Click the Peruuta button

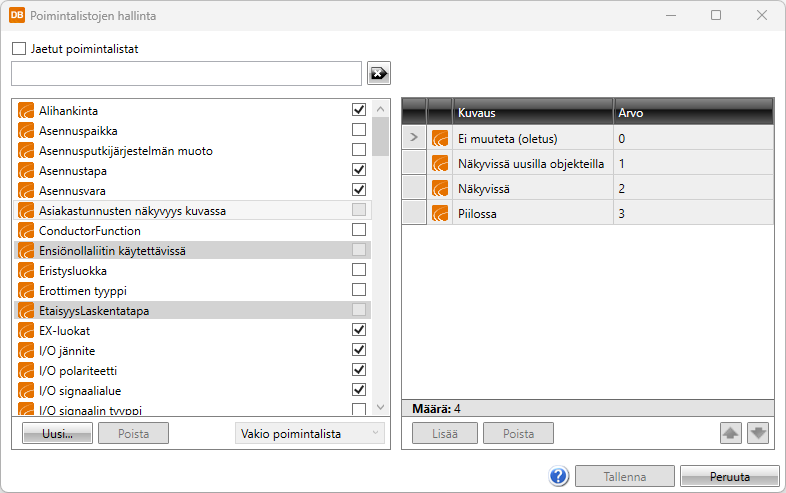[x=728, y=477]
